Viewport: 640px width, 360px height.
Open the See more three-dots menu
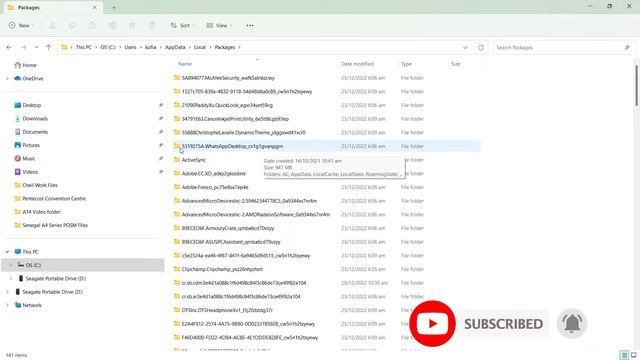[x=250, y=25]
